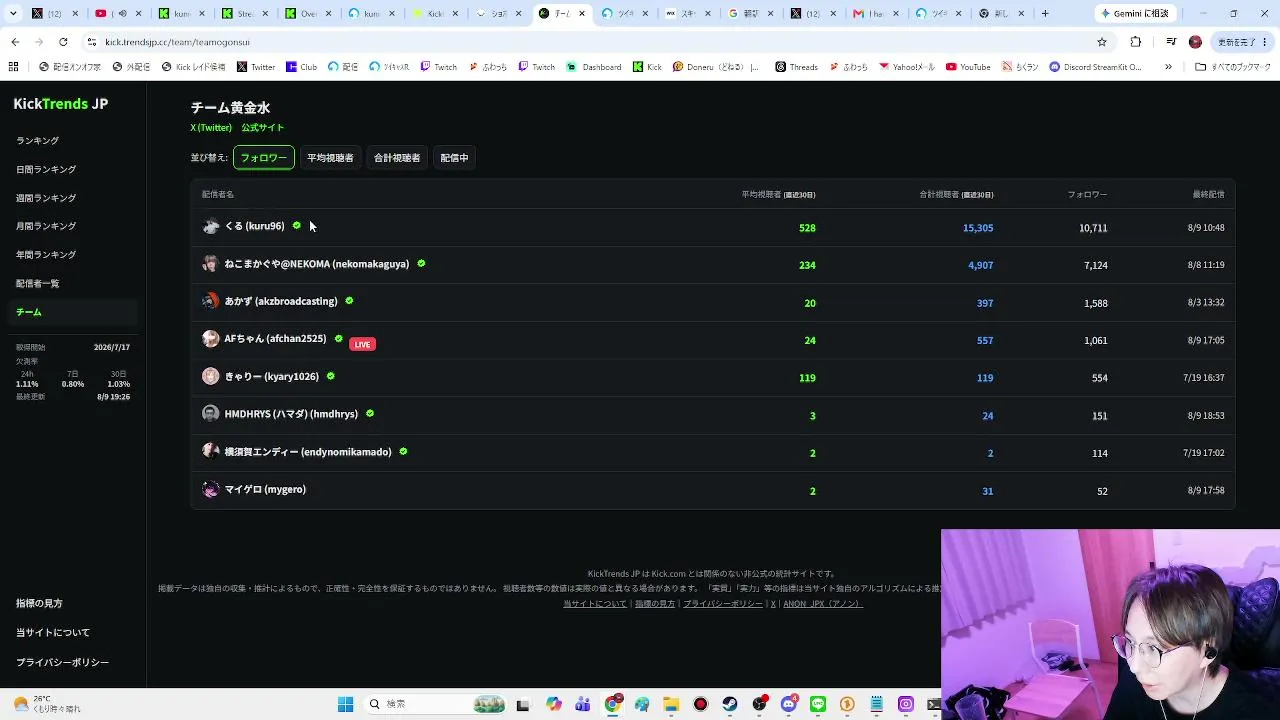1280x720 pixels.
Task: Open 週間ランキング in the sidebar
Action: [x=46, y=198]
